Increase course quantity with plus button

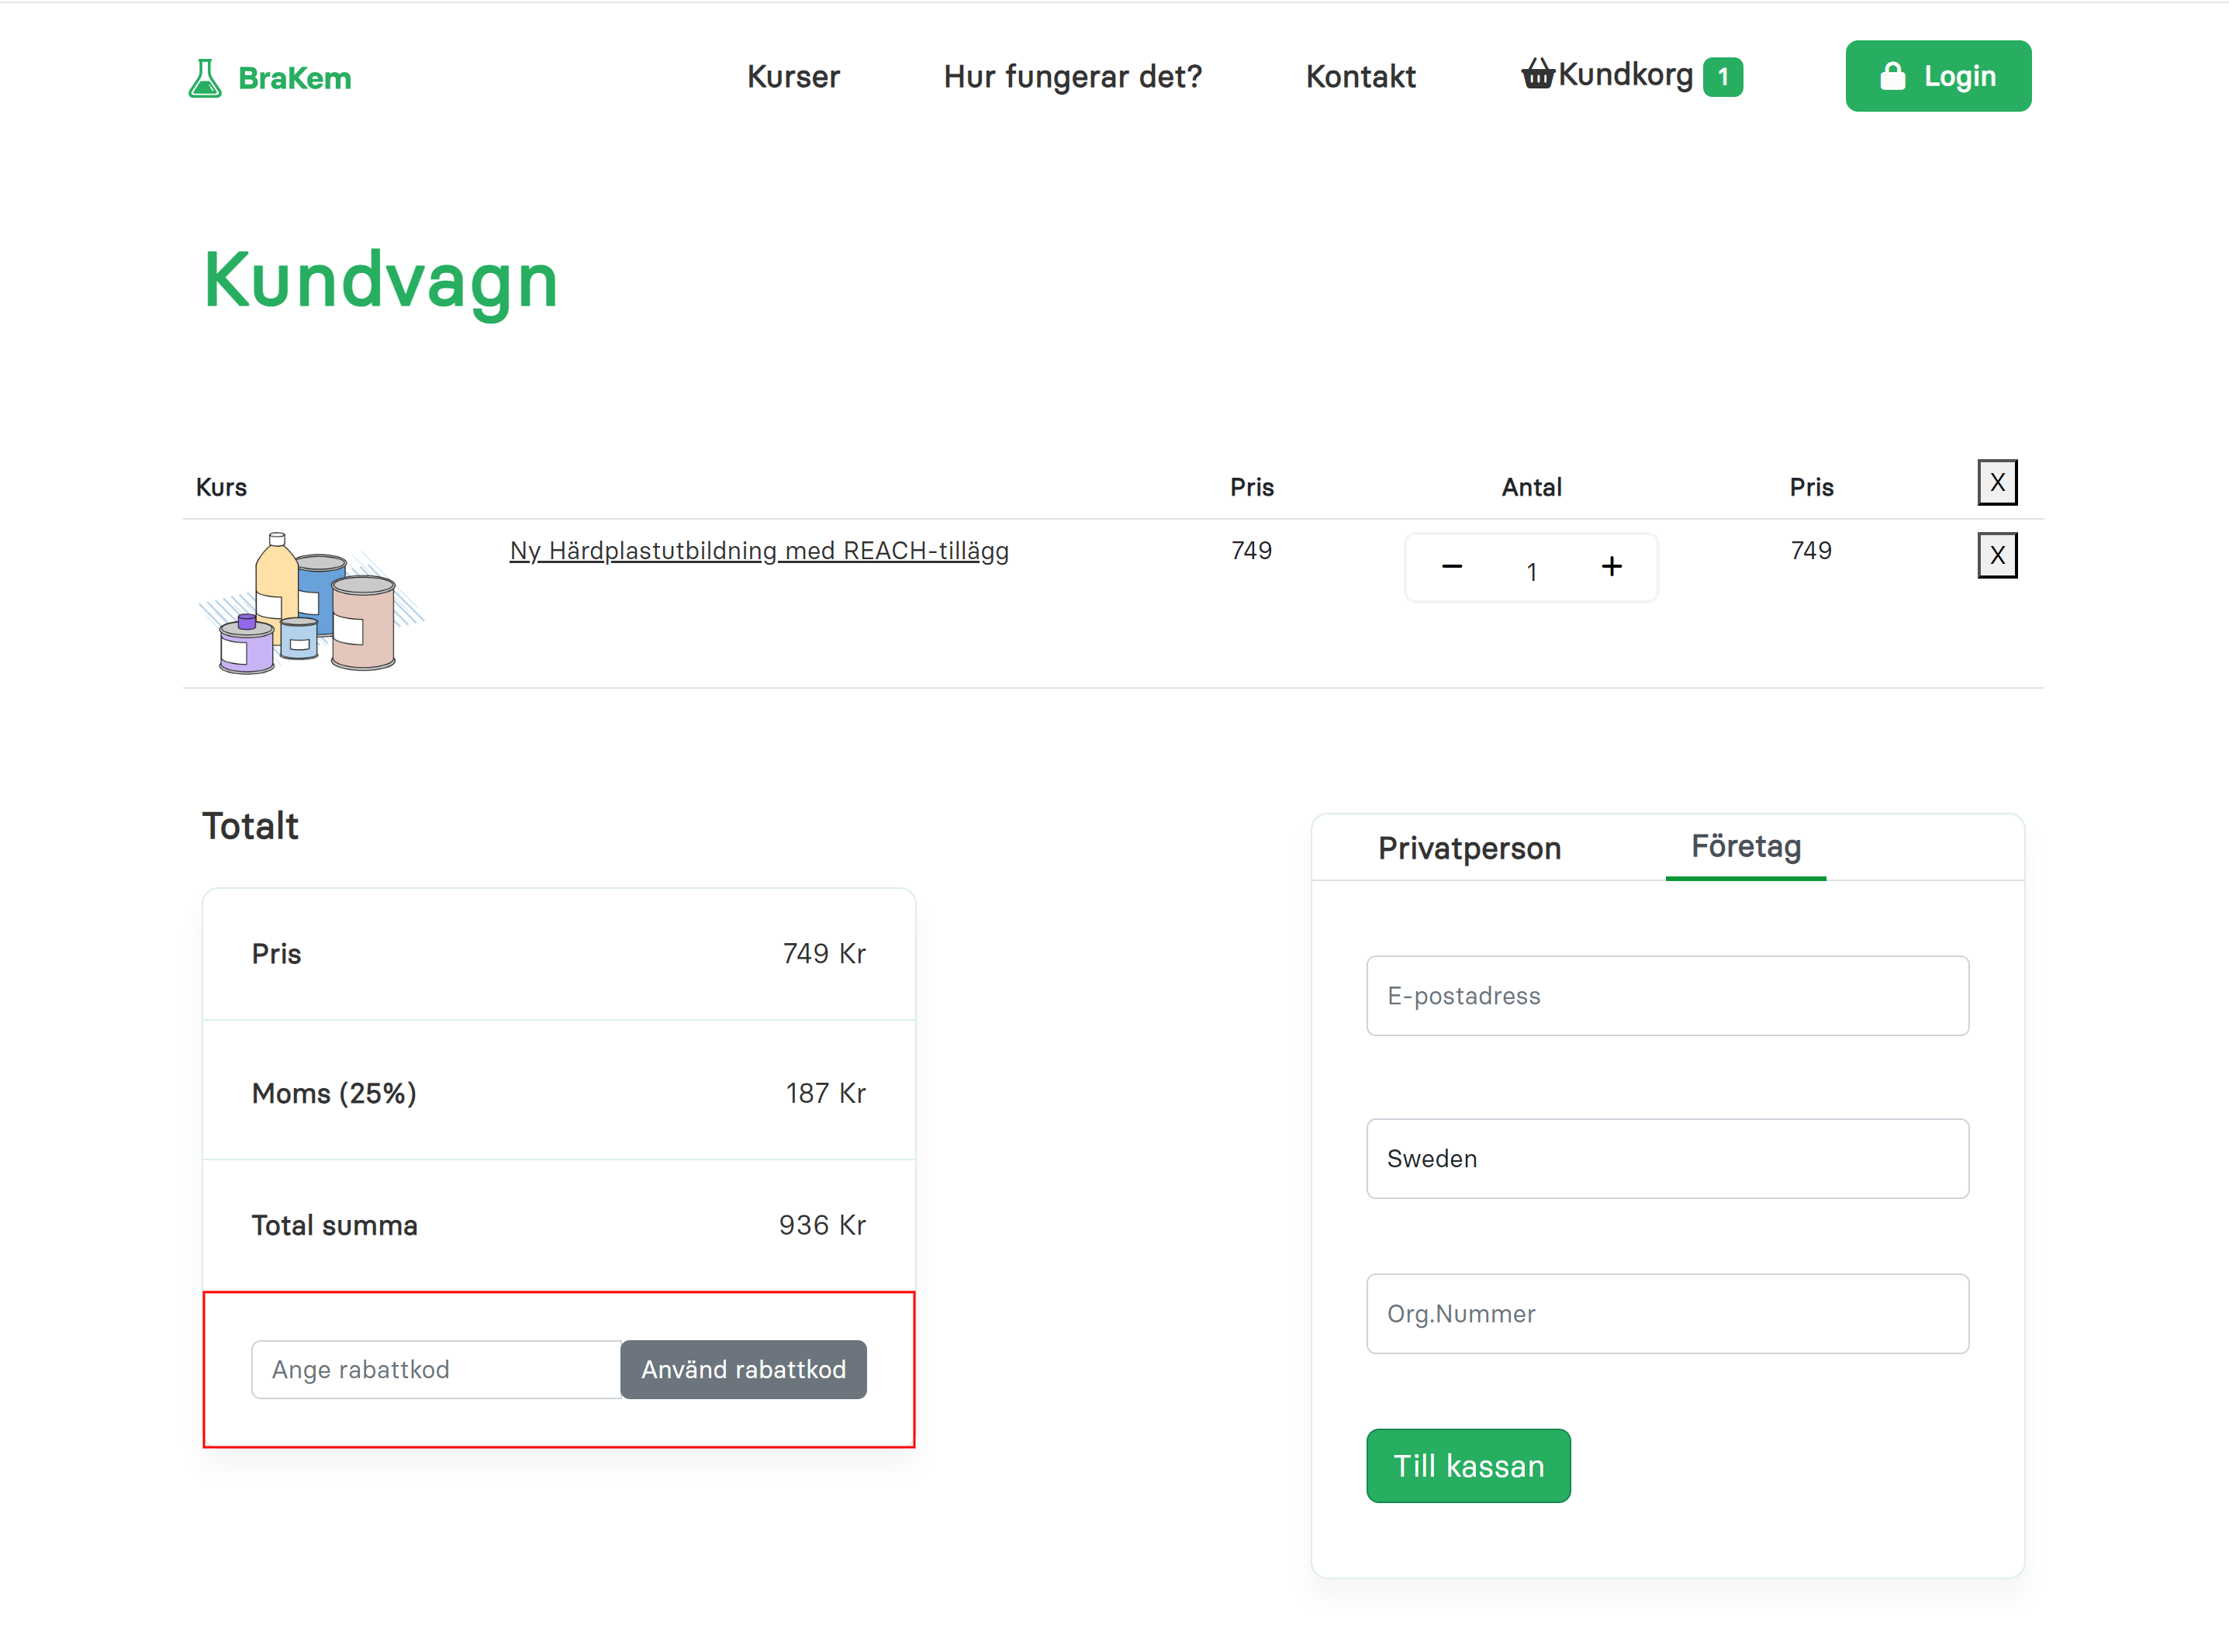point(1611,567)
